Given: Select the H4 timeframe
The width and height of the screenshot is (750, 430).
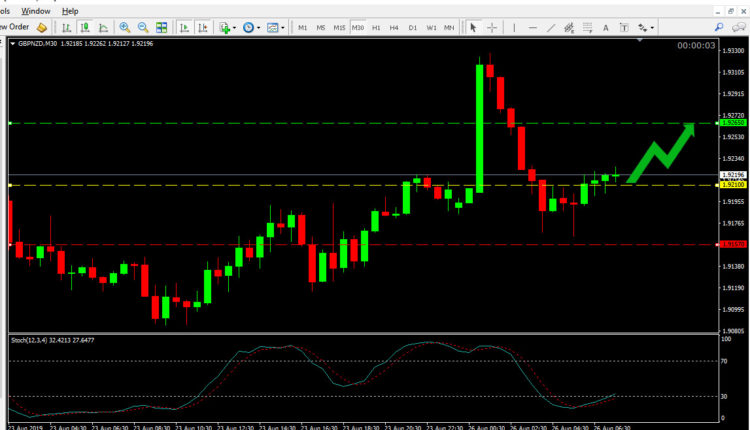Looking at the screenshot, I should [x=394, y=28].
